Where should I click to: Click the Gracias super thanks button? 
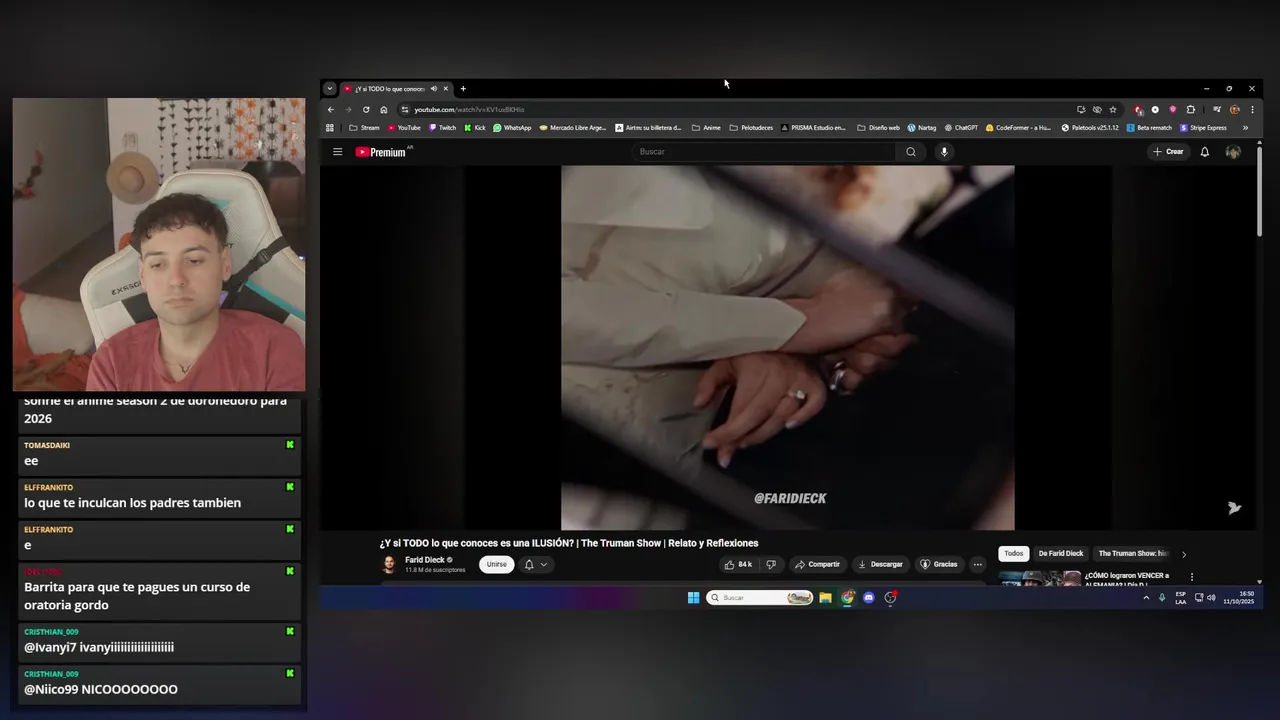click(939, 565)
